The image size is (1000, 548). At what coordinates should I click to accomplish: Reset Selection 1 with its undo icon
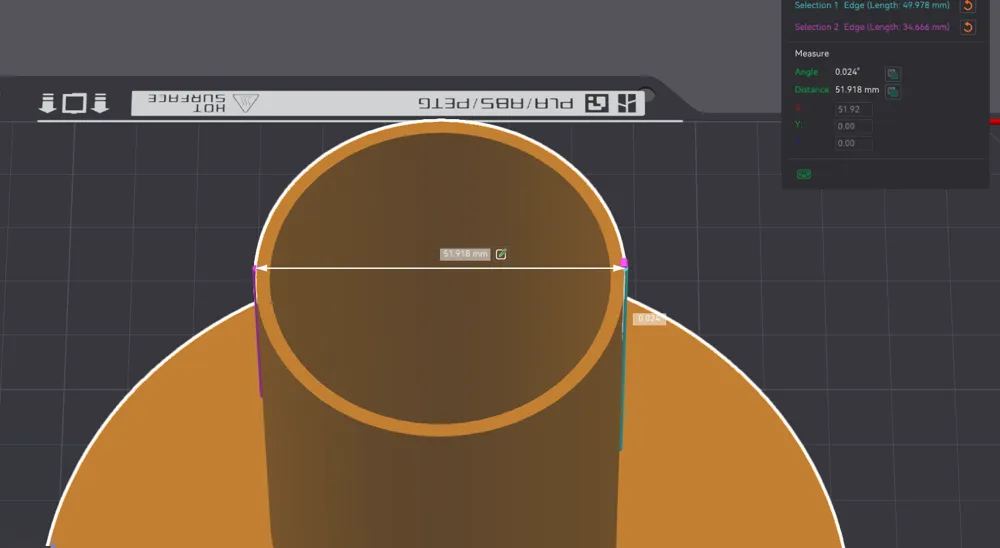pyautogui.click(x=967, y=6)
